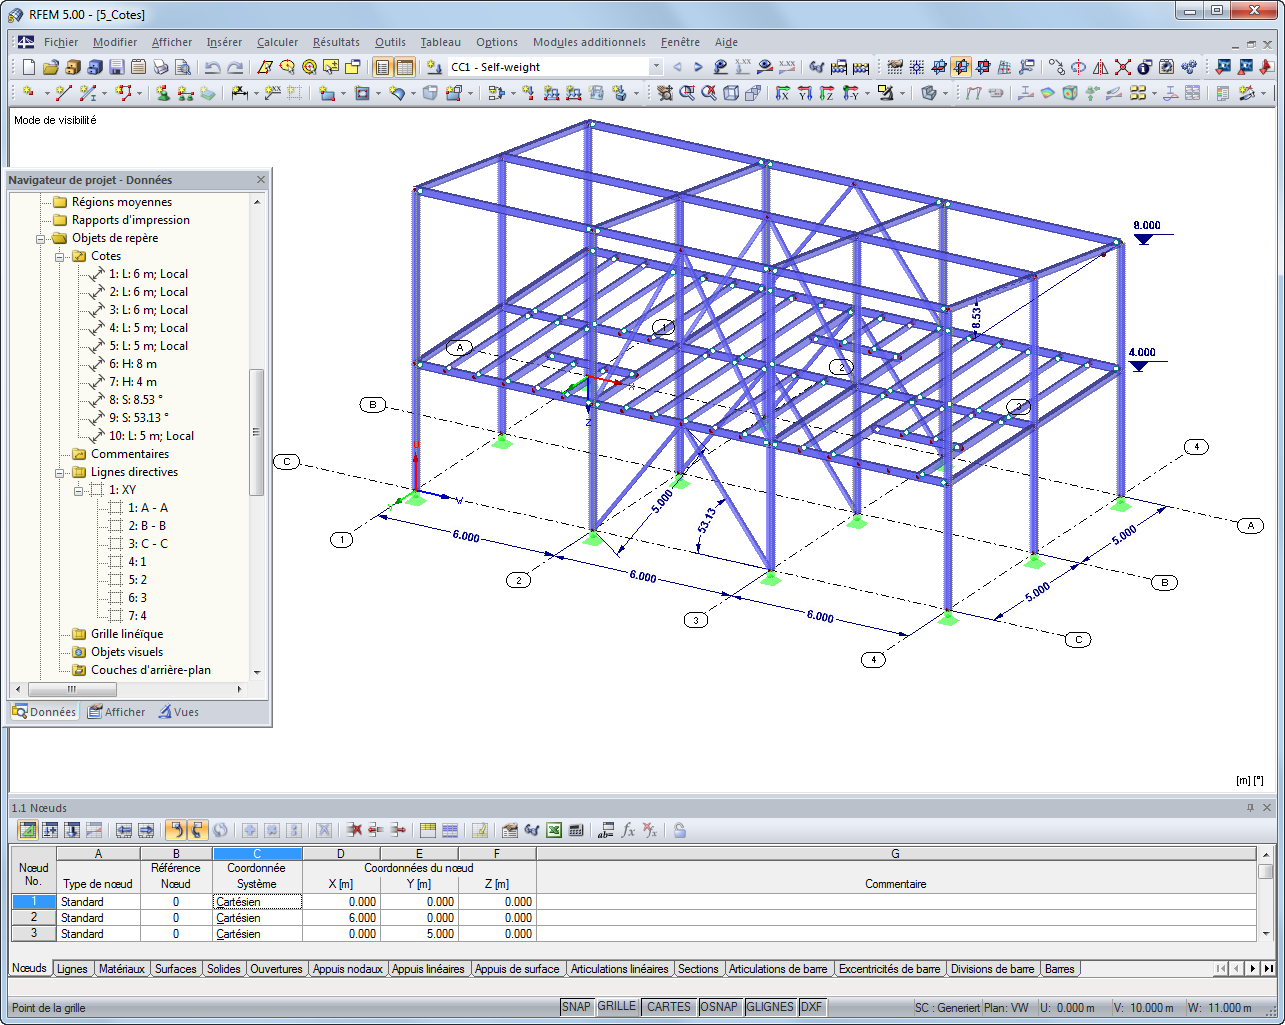Toggle GLIGNES in the status bar
The image size is (1285, 1025).
[x=769, y=1007]
